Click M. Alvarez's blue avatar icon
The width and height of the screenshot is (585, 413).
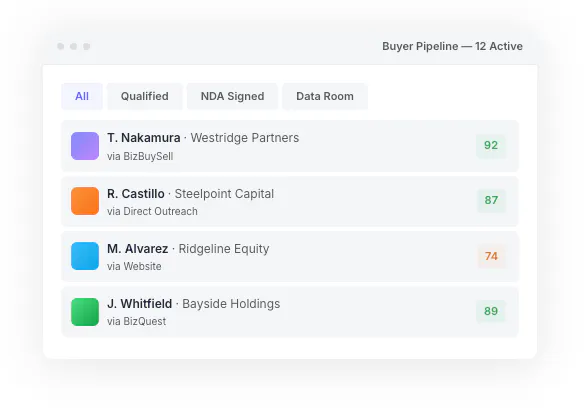point(85,256)
